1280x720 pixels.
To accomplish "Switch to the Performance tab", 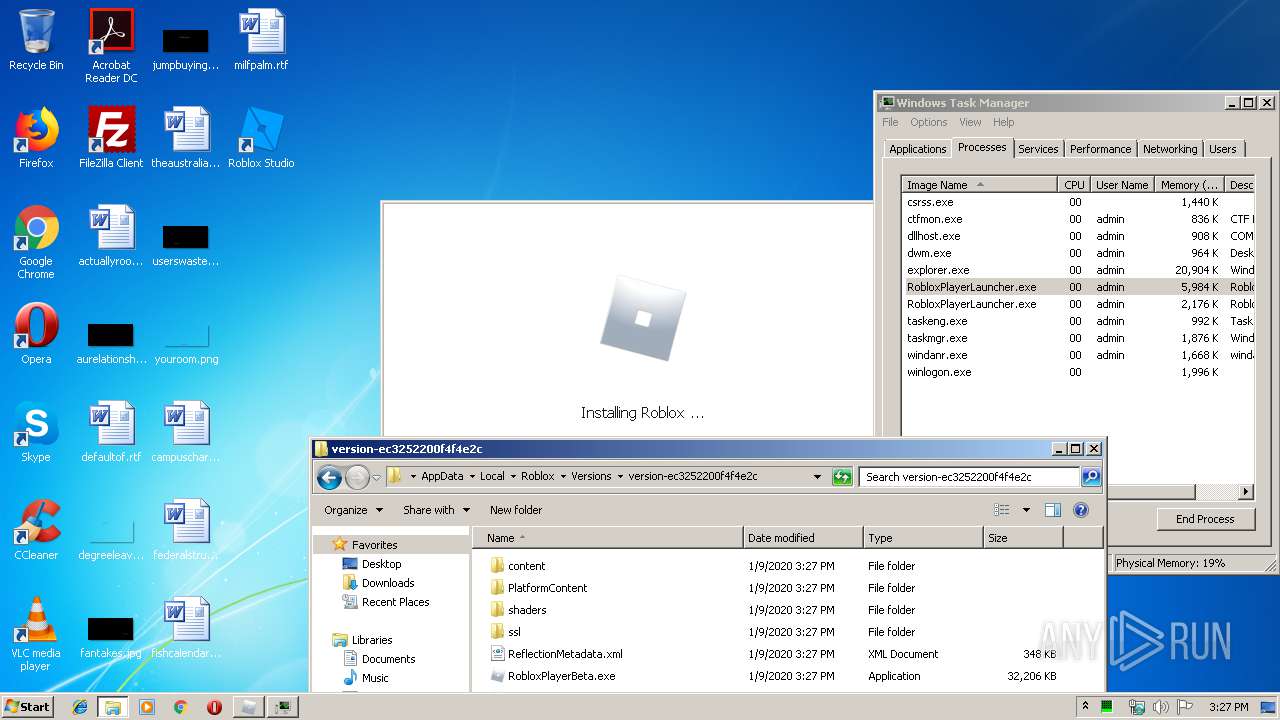I will pos(1100,149).
